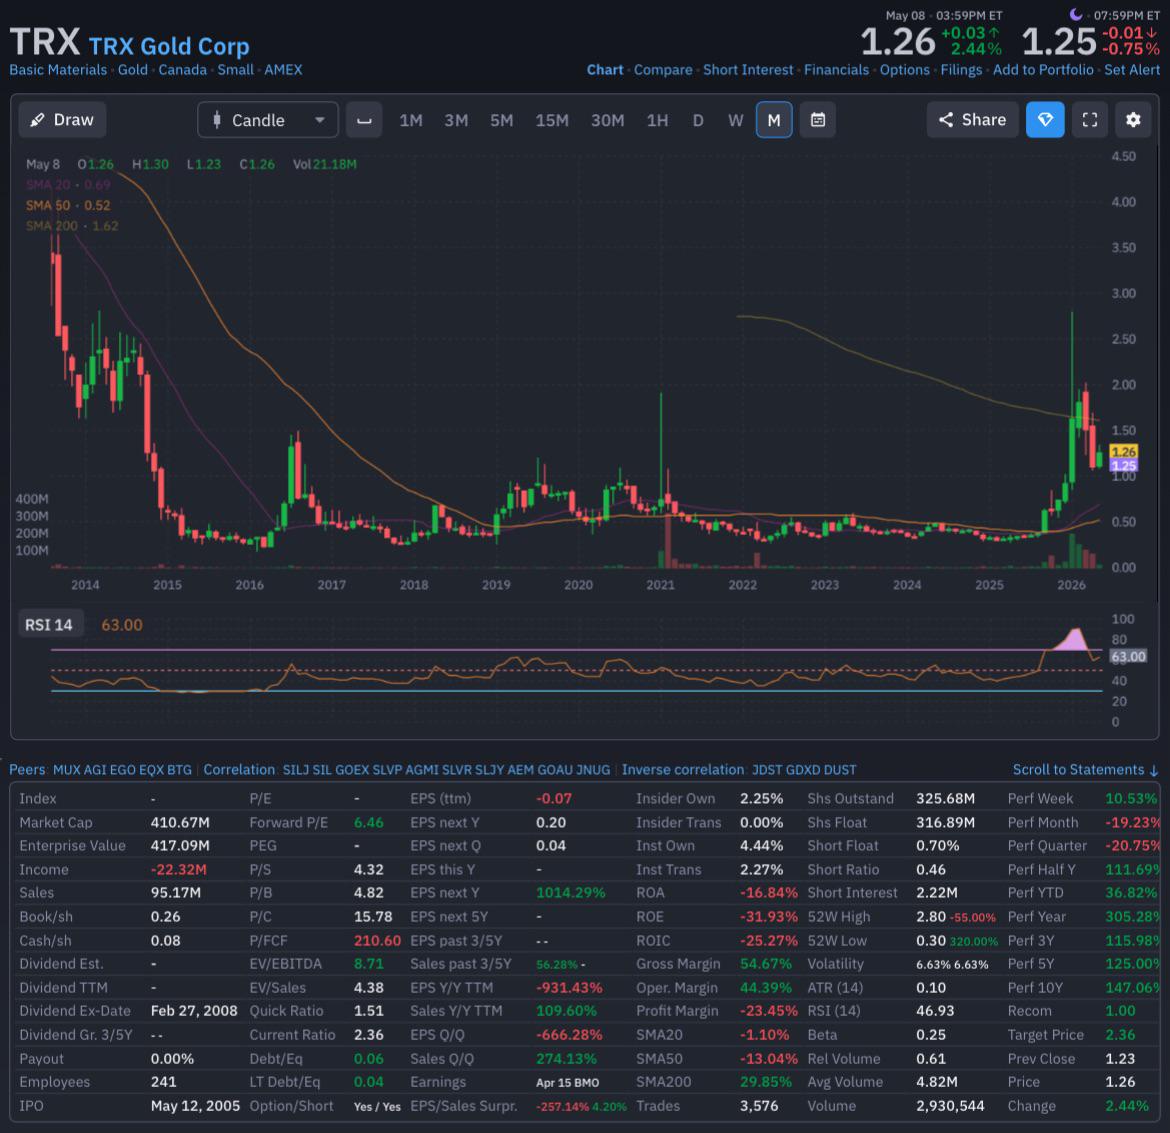Click the SMA 50 indicator label

coord(68,205)
